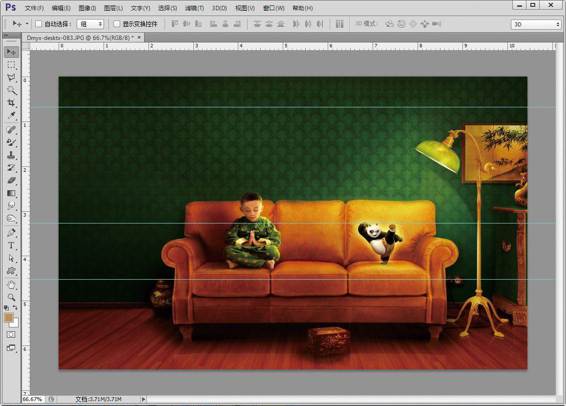The image size is (566, 406).
Task: Select the Pen tool
Action: pyautogui.click(x=11, y=233)
